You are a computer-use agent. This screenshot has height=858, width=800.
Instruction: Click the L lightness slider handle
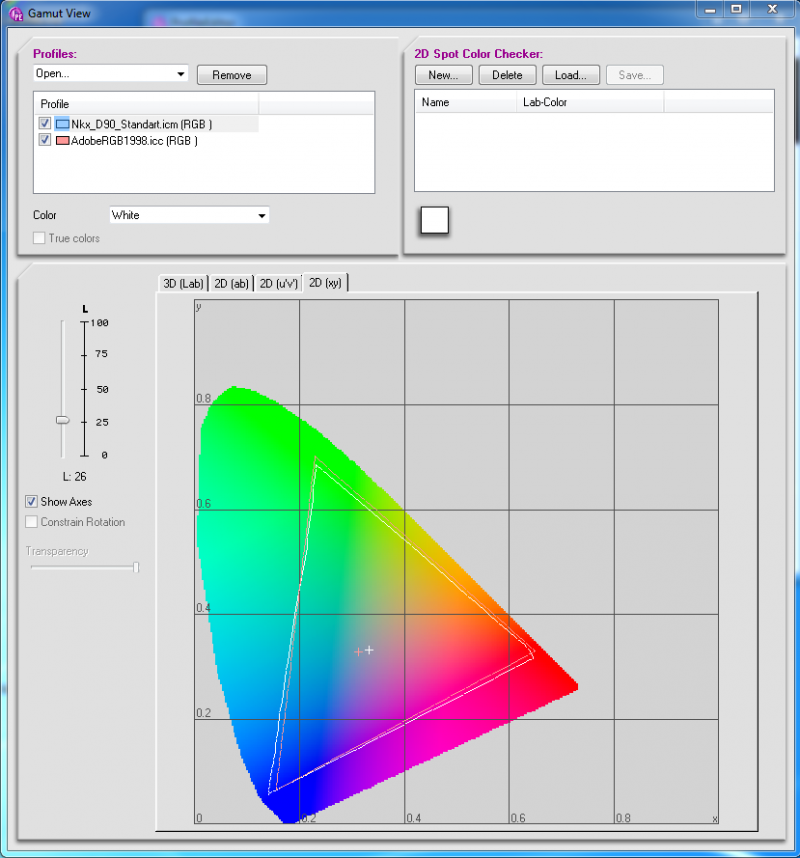pos(63,420)
